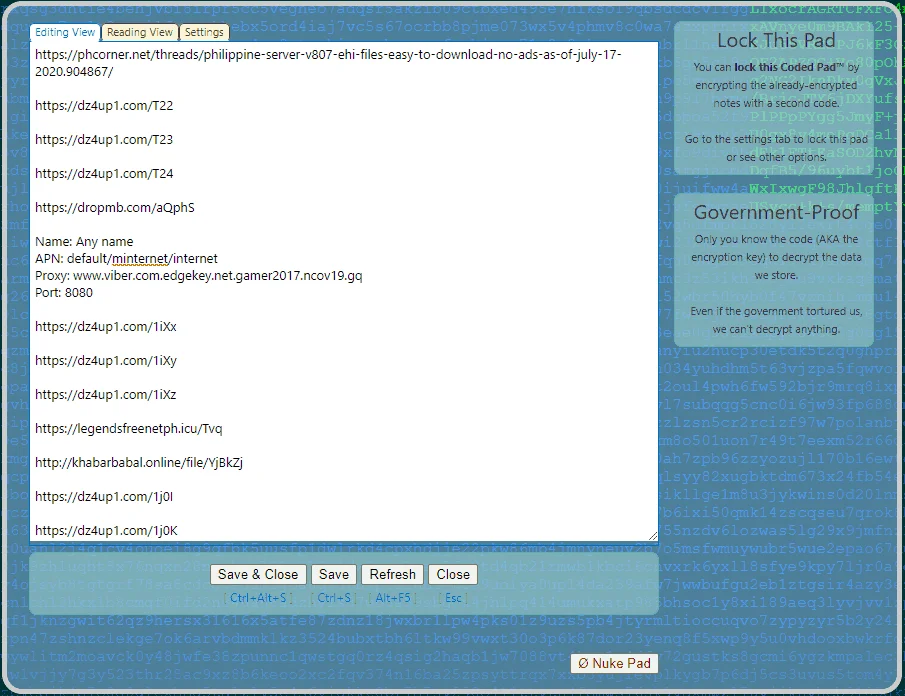Click the legendsfreenetph.icu/Tvq line

pyautogui.click(x=129, y=429)
